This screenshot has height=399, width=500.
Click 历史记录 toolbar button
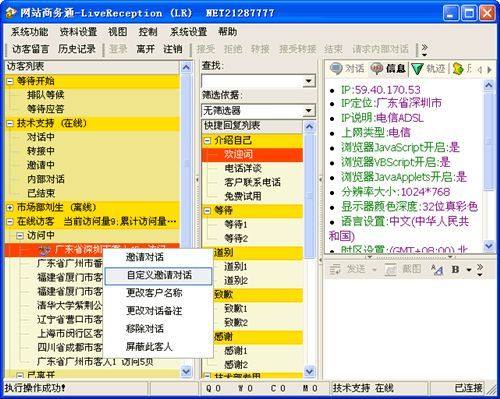pos(77,49)
